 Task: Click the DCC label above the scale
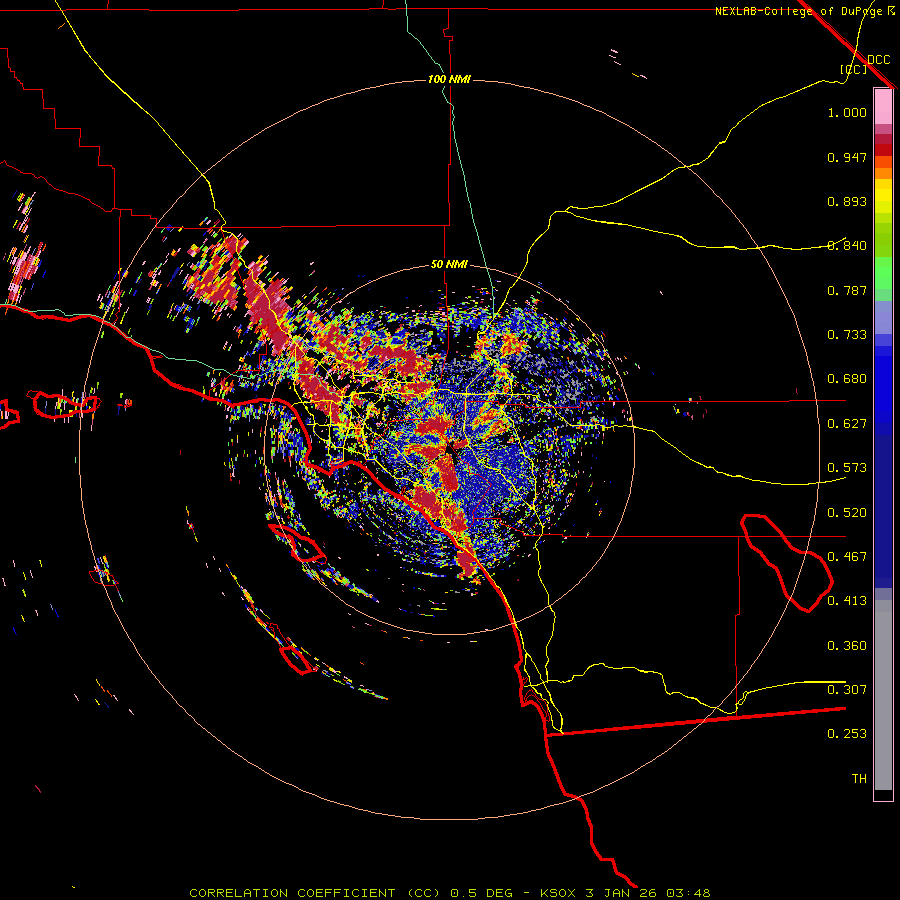(878, 60)
